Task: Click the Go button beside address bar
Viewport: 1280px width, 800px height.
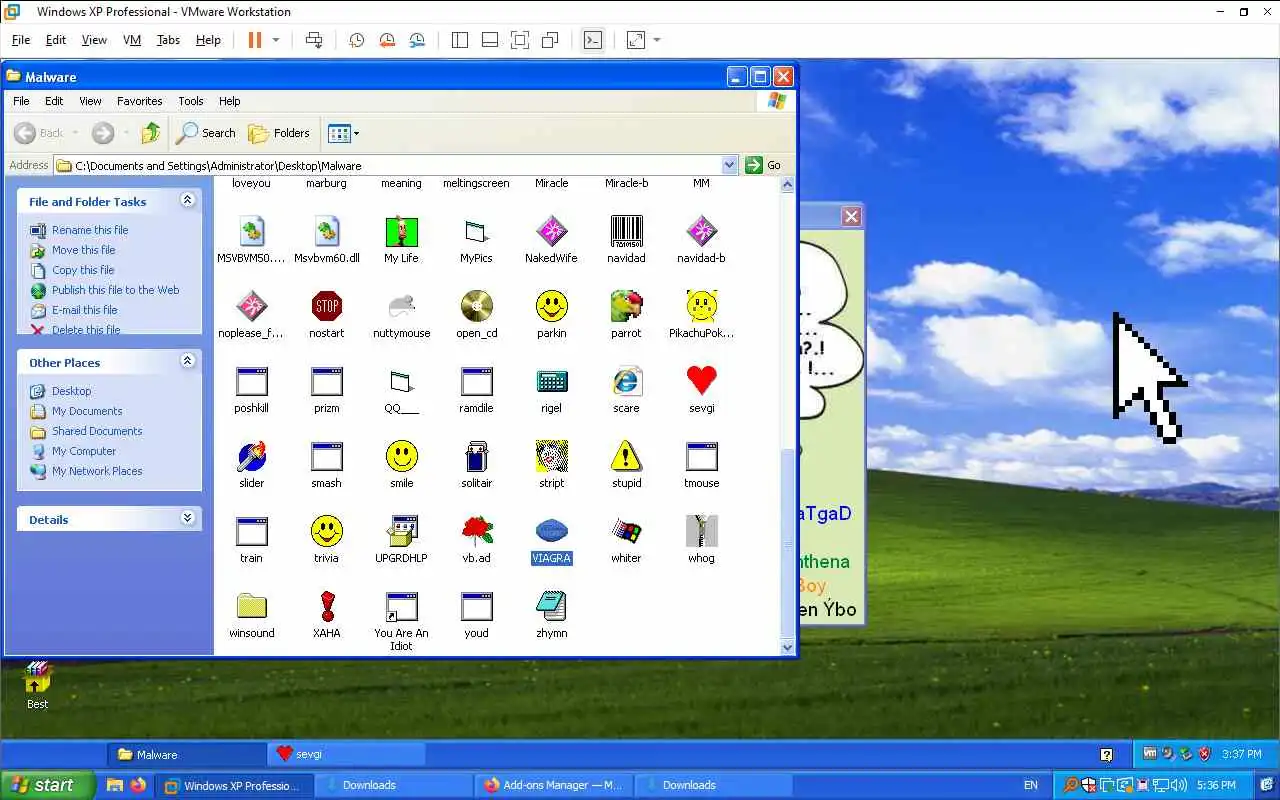Action: pyautogui.click(x=763, y=165)
